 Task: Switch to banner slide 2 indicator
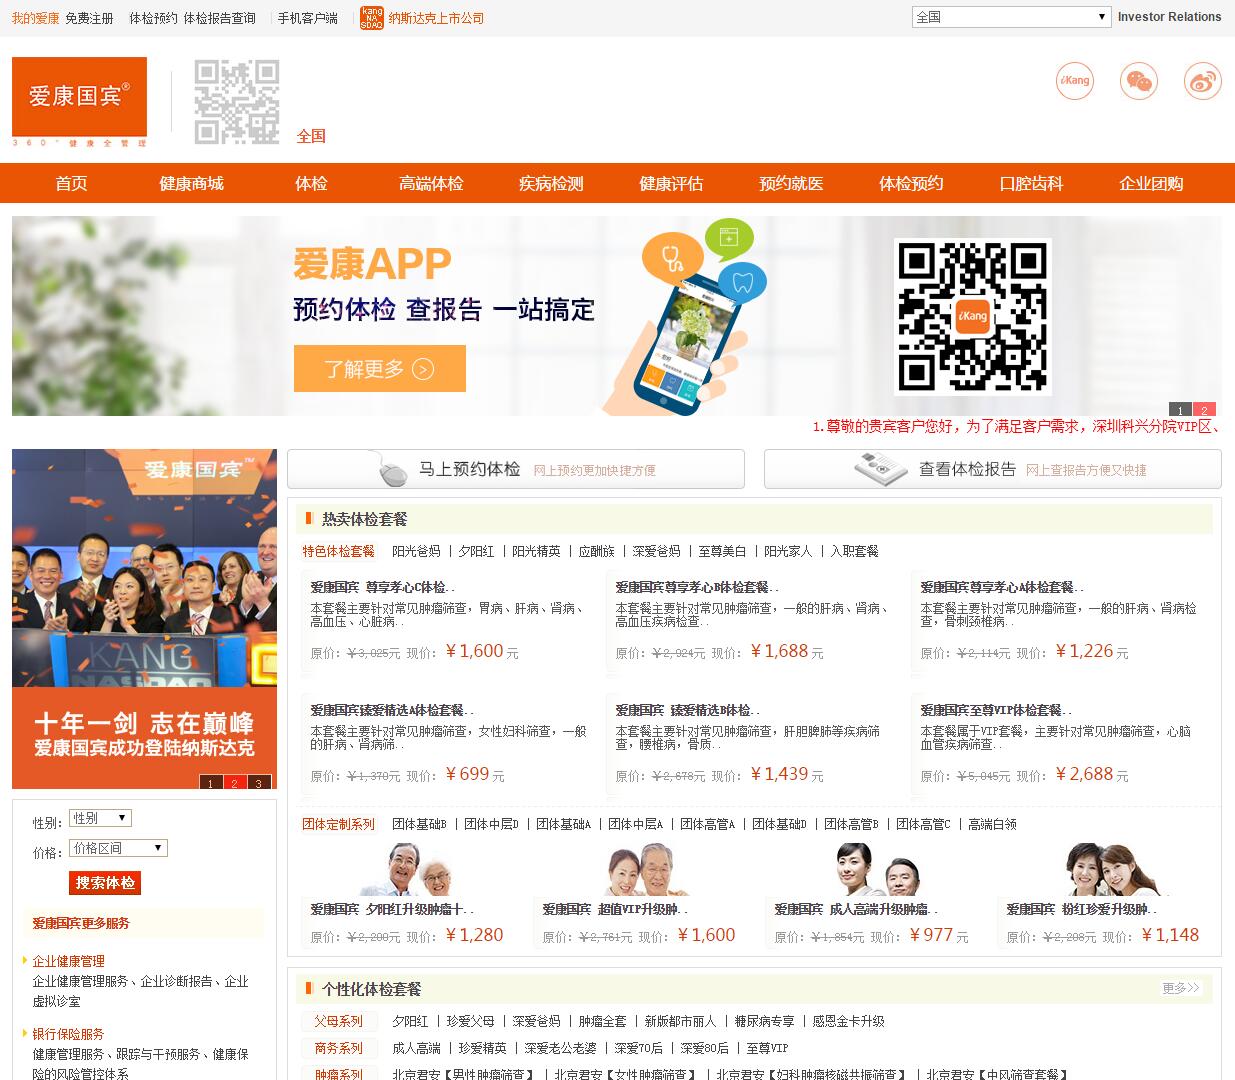1205,409
